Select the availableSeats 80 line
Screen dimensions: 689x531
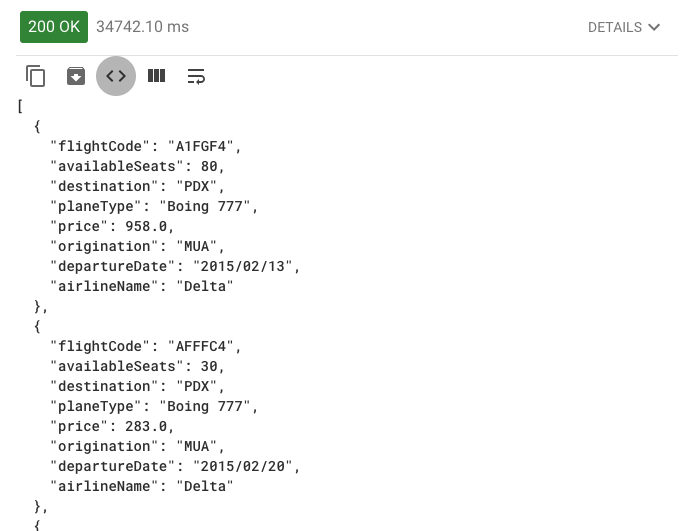137,166
